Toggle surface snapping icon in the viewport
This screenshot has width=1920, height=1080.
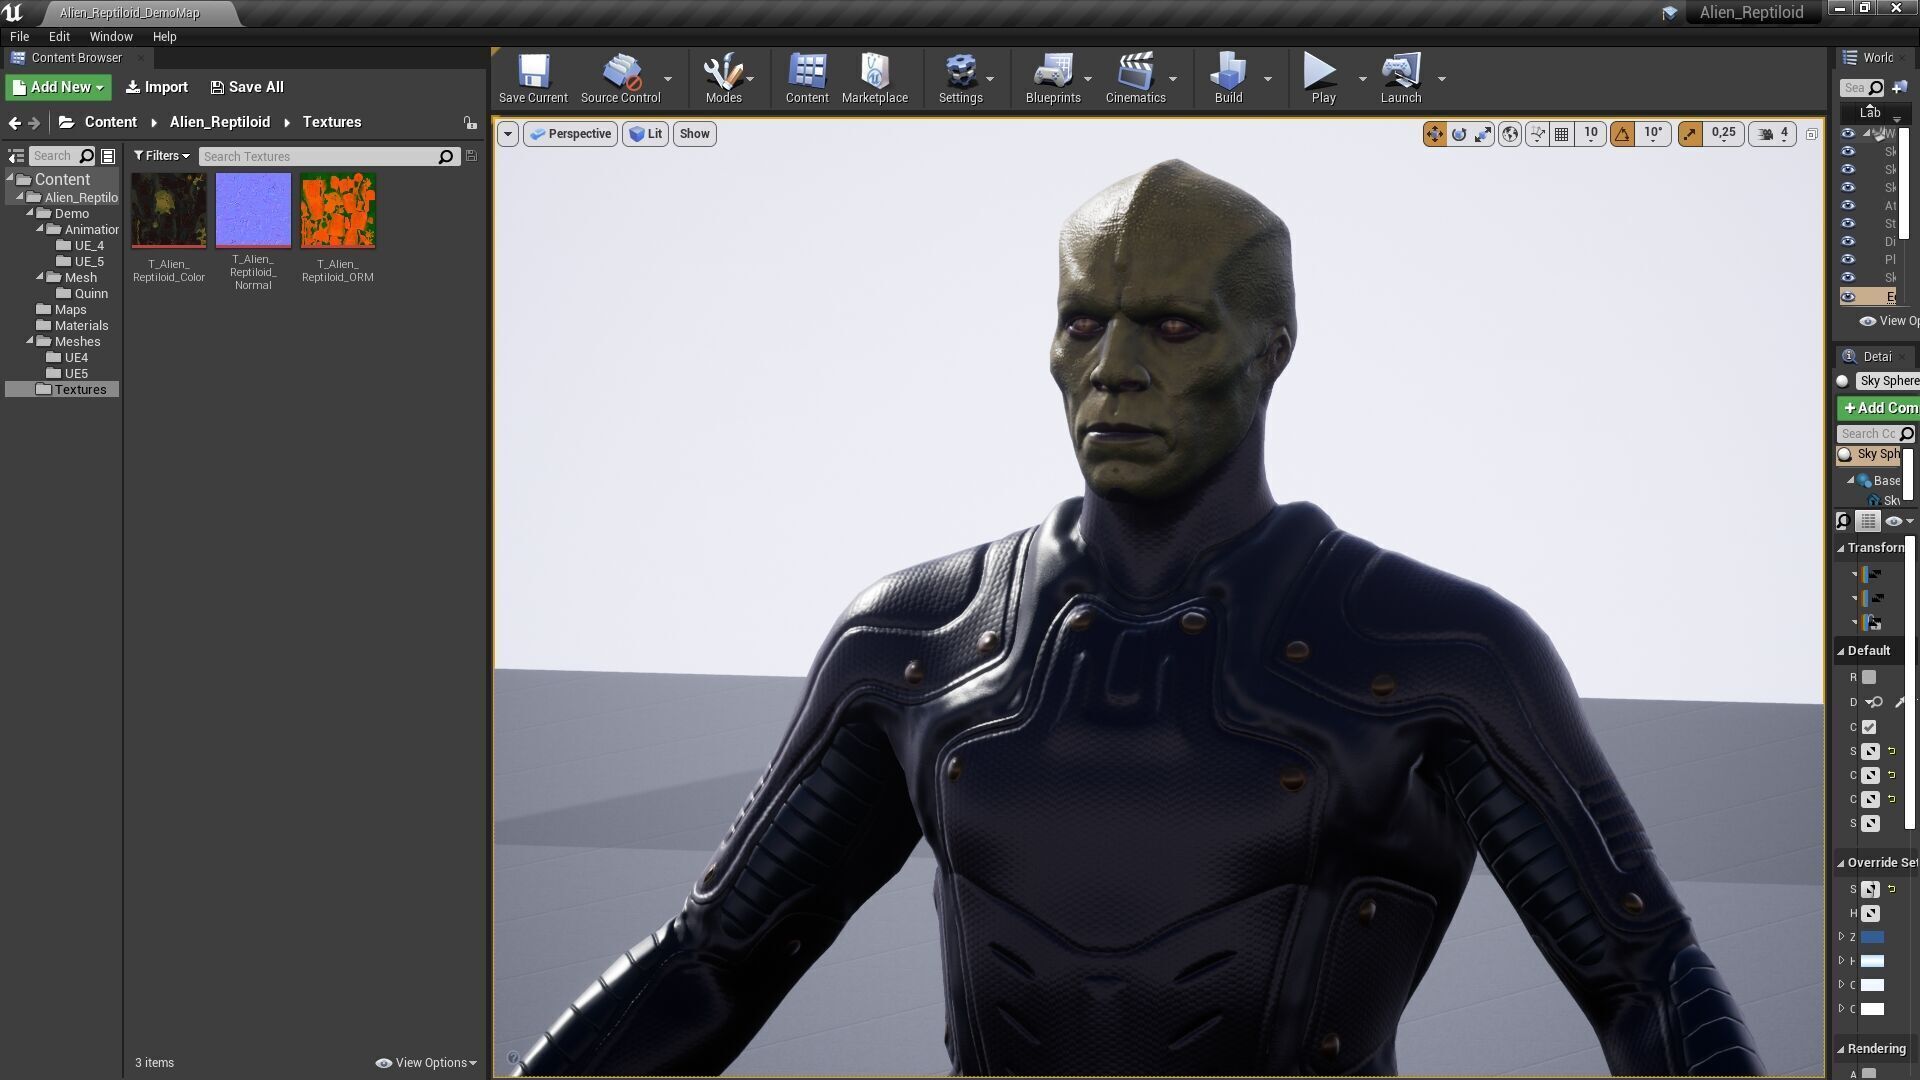[1537, 134]
